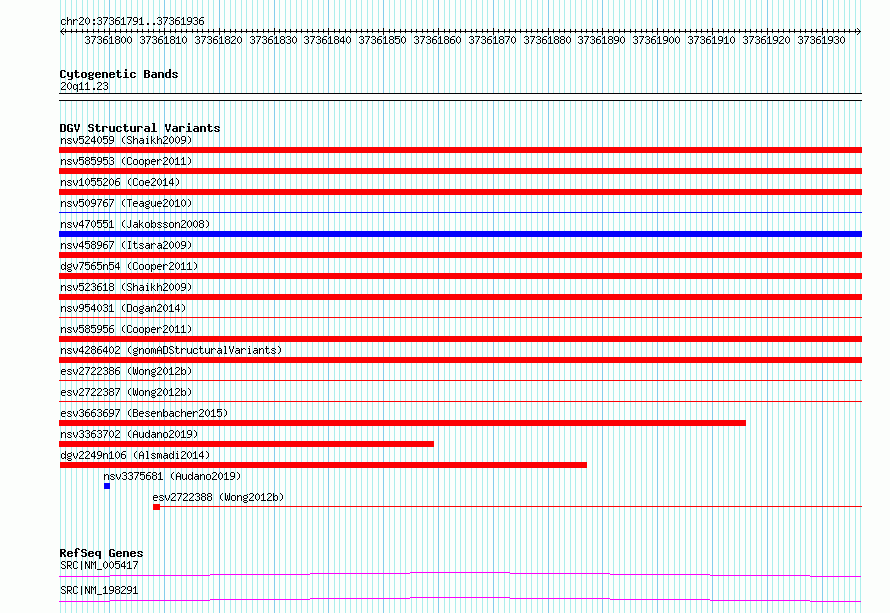Screen dimensions: 890x613
Task: Click the red bar under nsv3363702
Action: 246,444
